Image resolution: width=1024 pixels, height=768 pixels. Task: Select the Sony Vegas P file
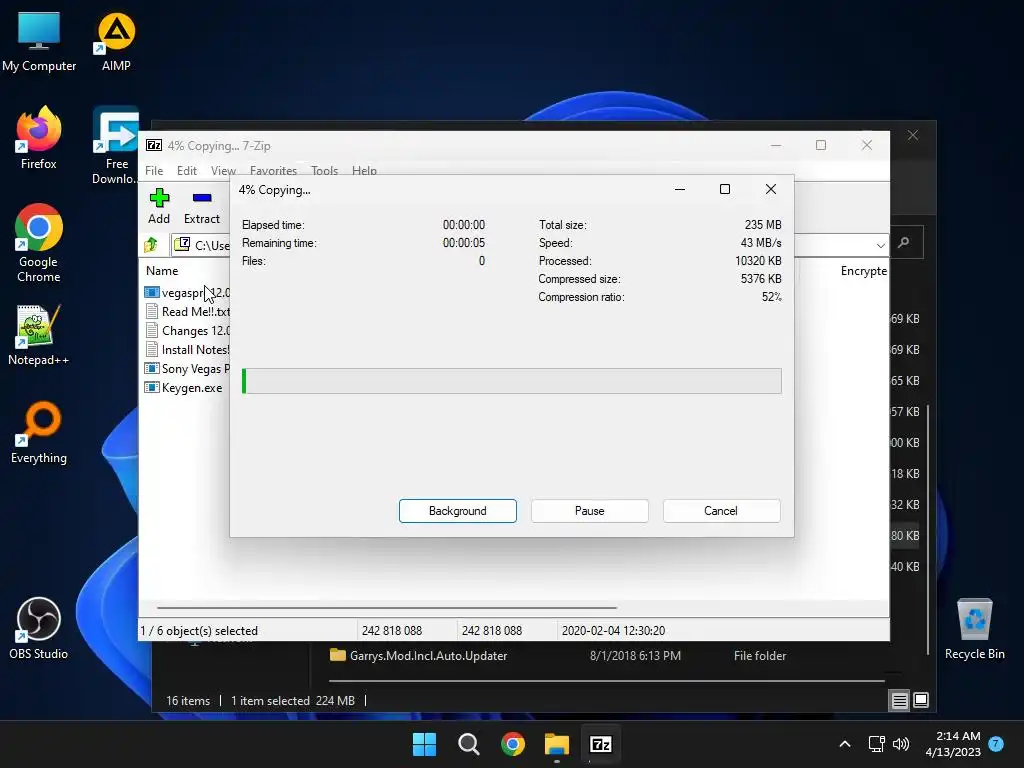pos(187,368)
